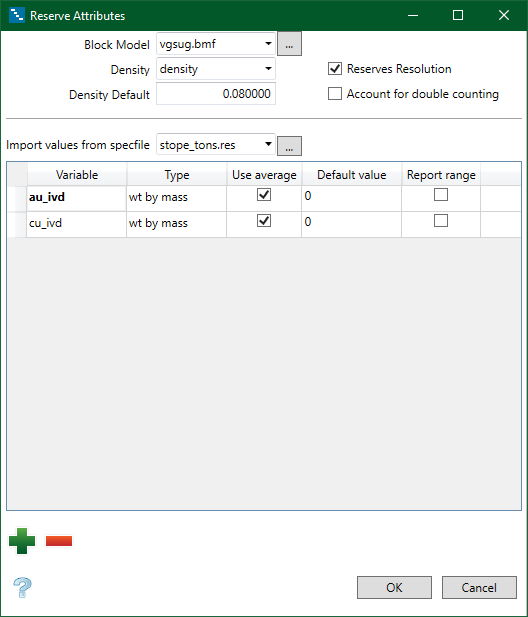The image size is (528, 617).
Task: Confirm with the OK button
Action: tap(394, 587)
